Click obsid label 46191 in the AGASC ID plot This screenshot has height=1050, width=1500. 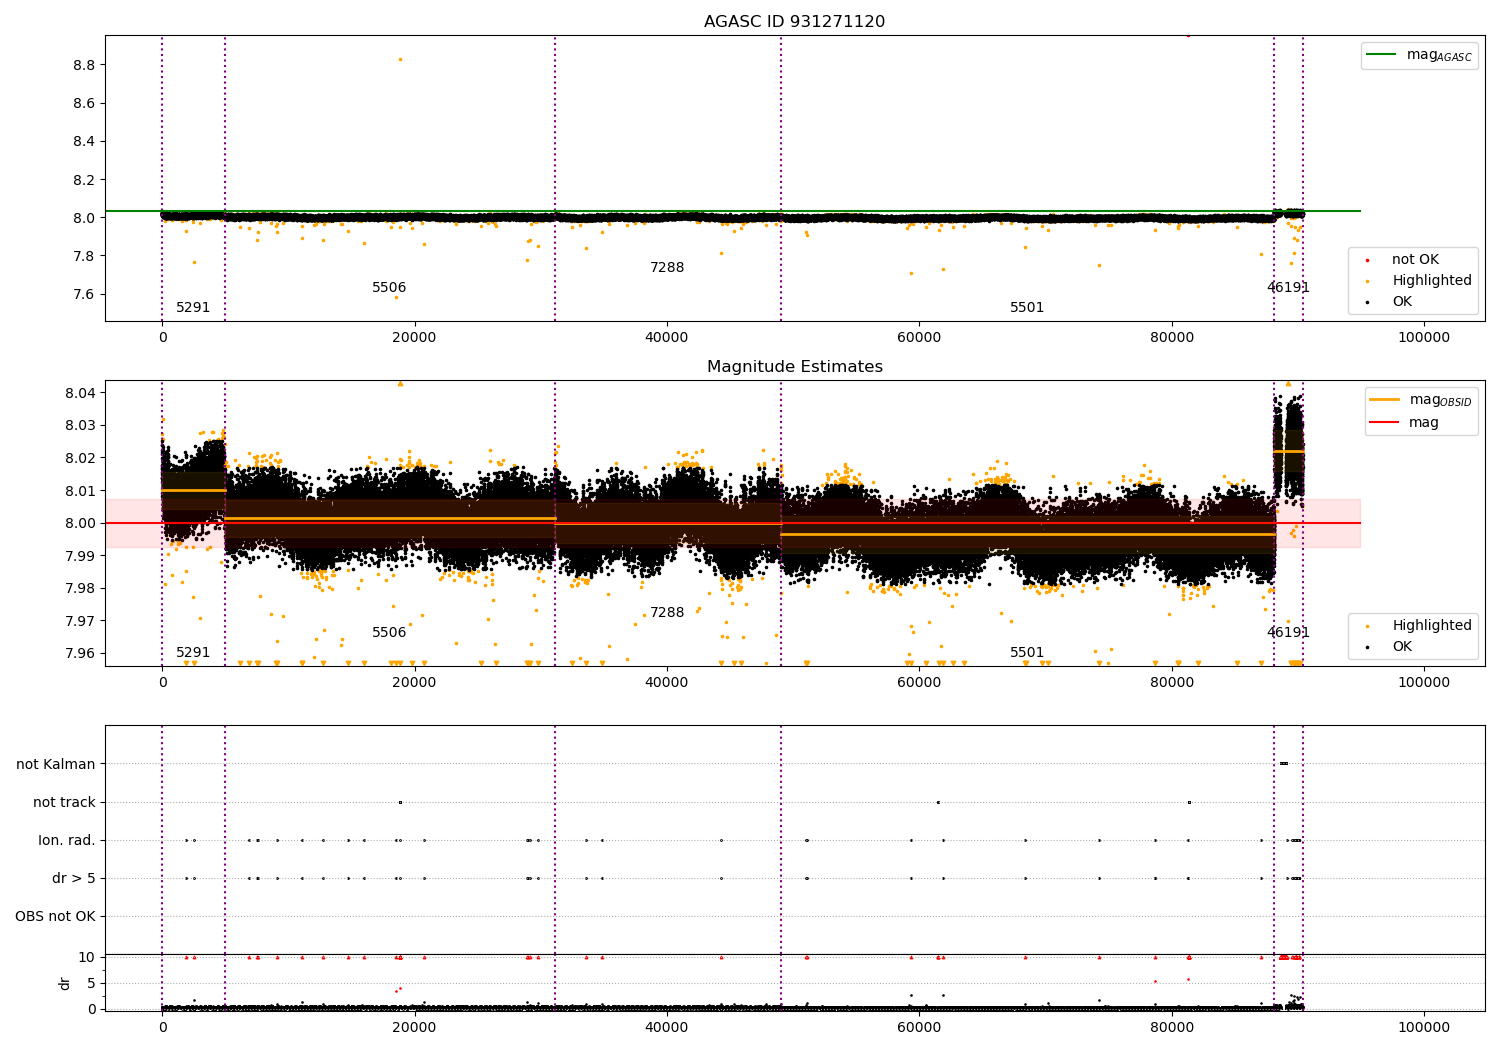pyautogui.click(x=1288, y=288)
